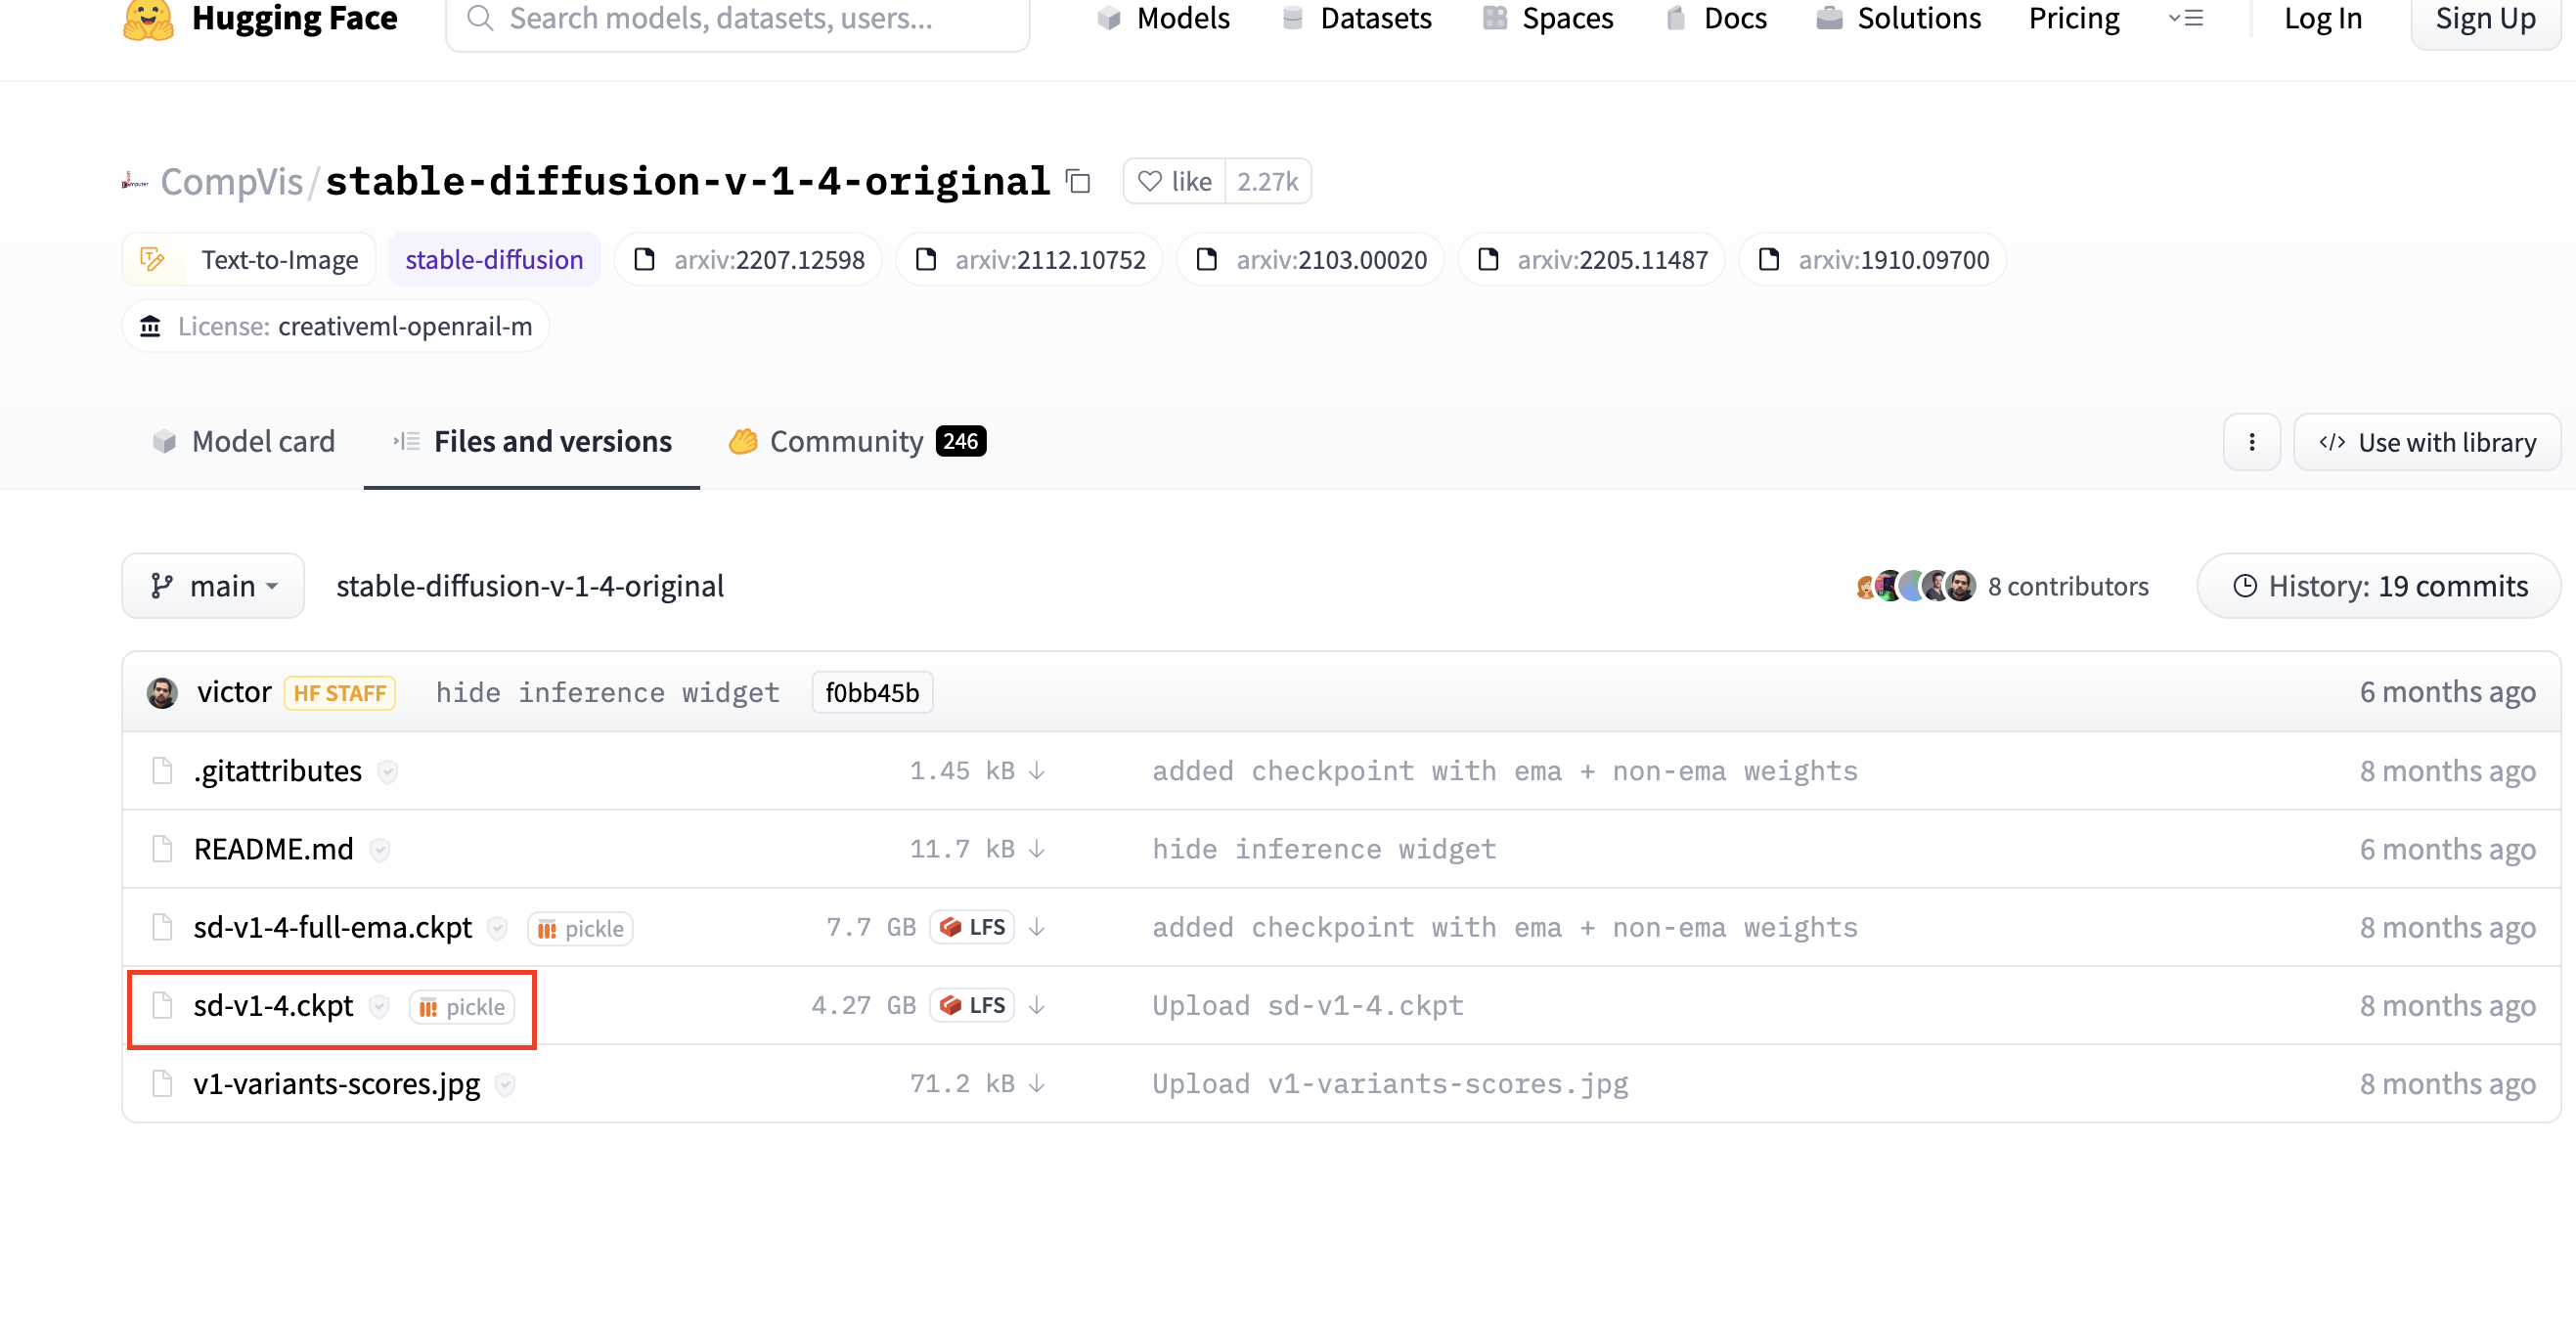Download sd-v1-4-full-ema.ckpt using its arrow icon

pos(1037,927)
